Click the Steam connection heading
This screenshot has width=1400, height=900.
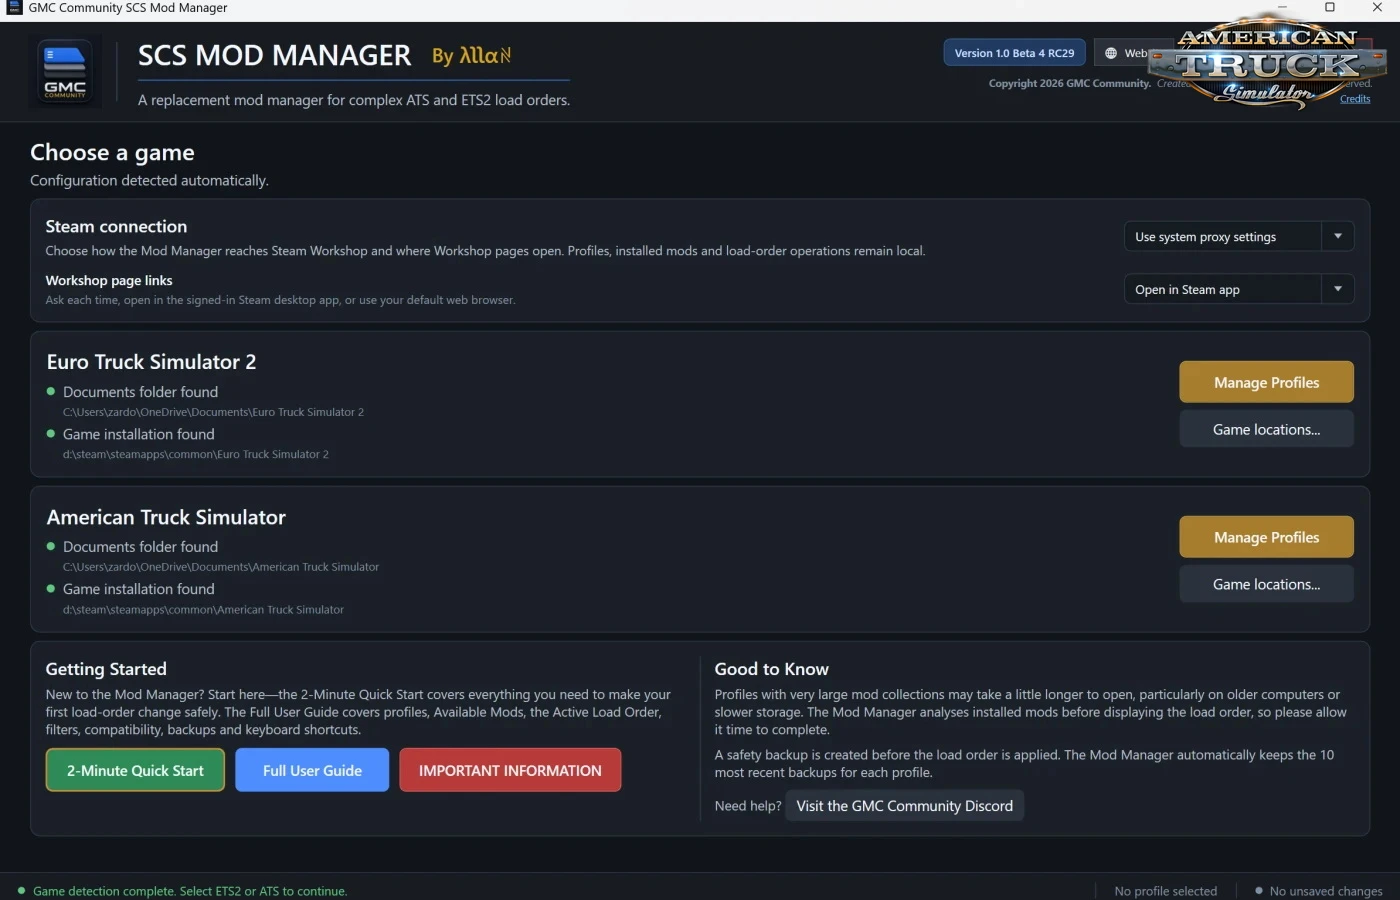tap(116, 227)
